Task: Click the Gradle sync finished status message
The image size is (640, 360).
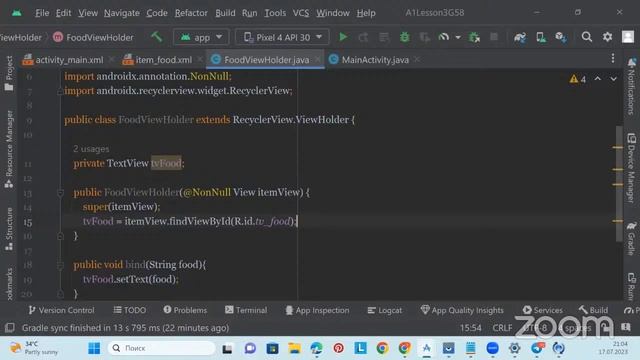Action: (x=125, y=328)
